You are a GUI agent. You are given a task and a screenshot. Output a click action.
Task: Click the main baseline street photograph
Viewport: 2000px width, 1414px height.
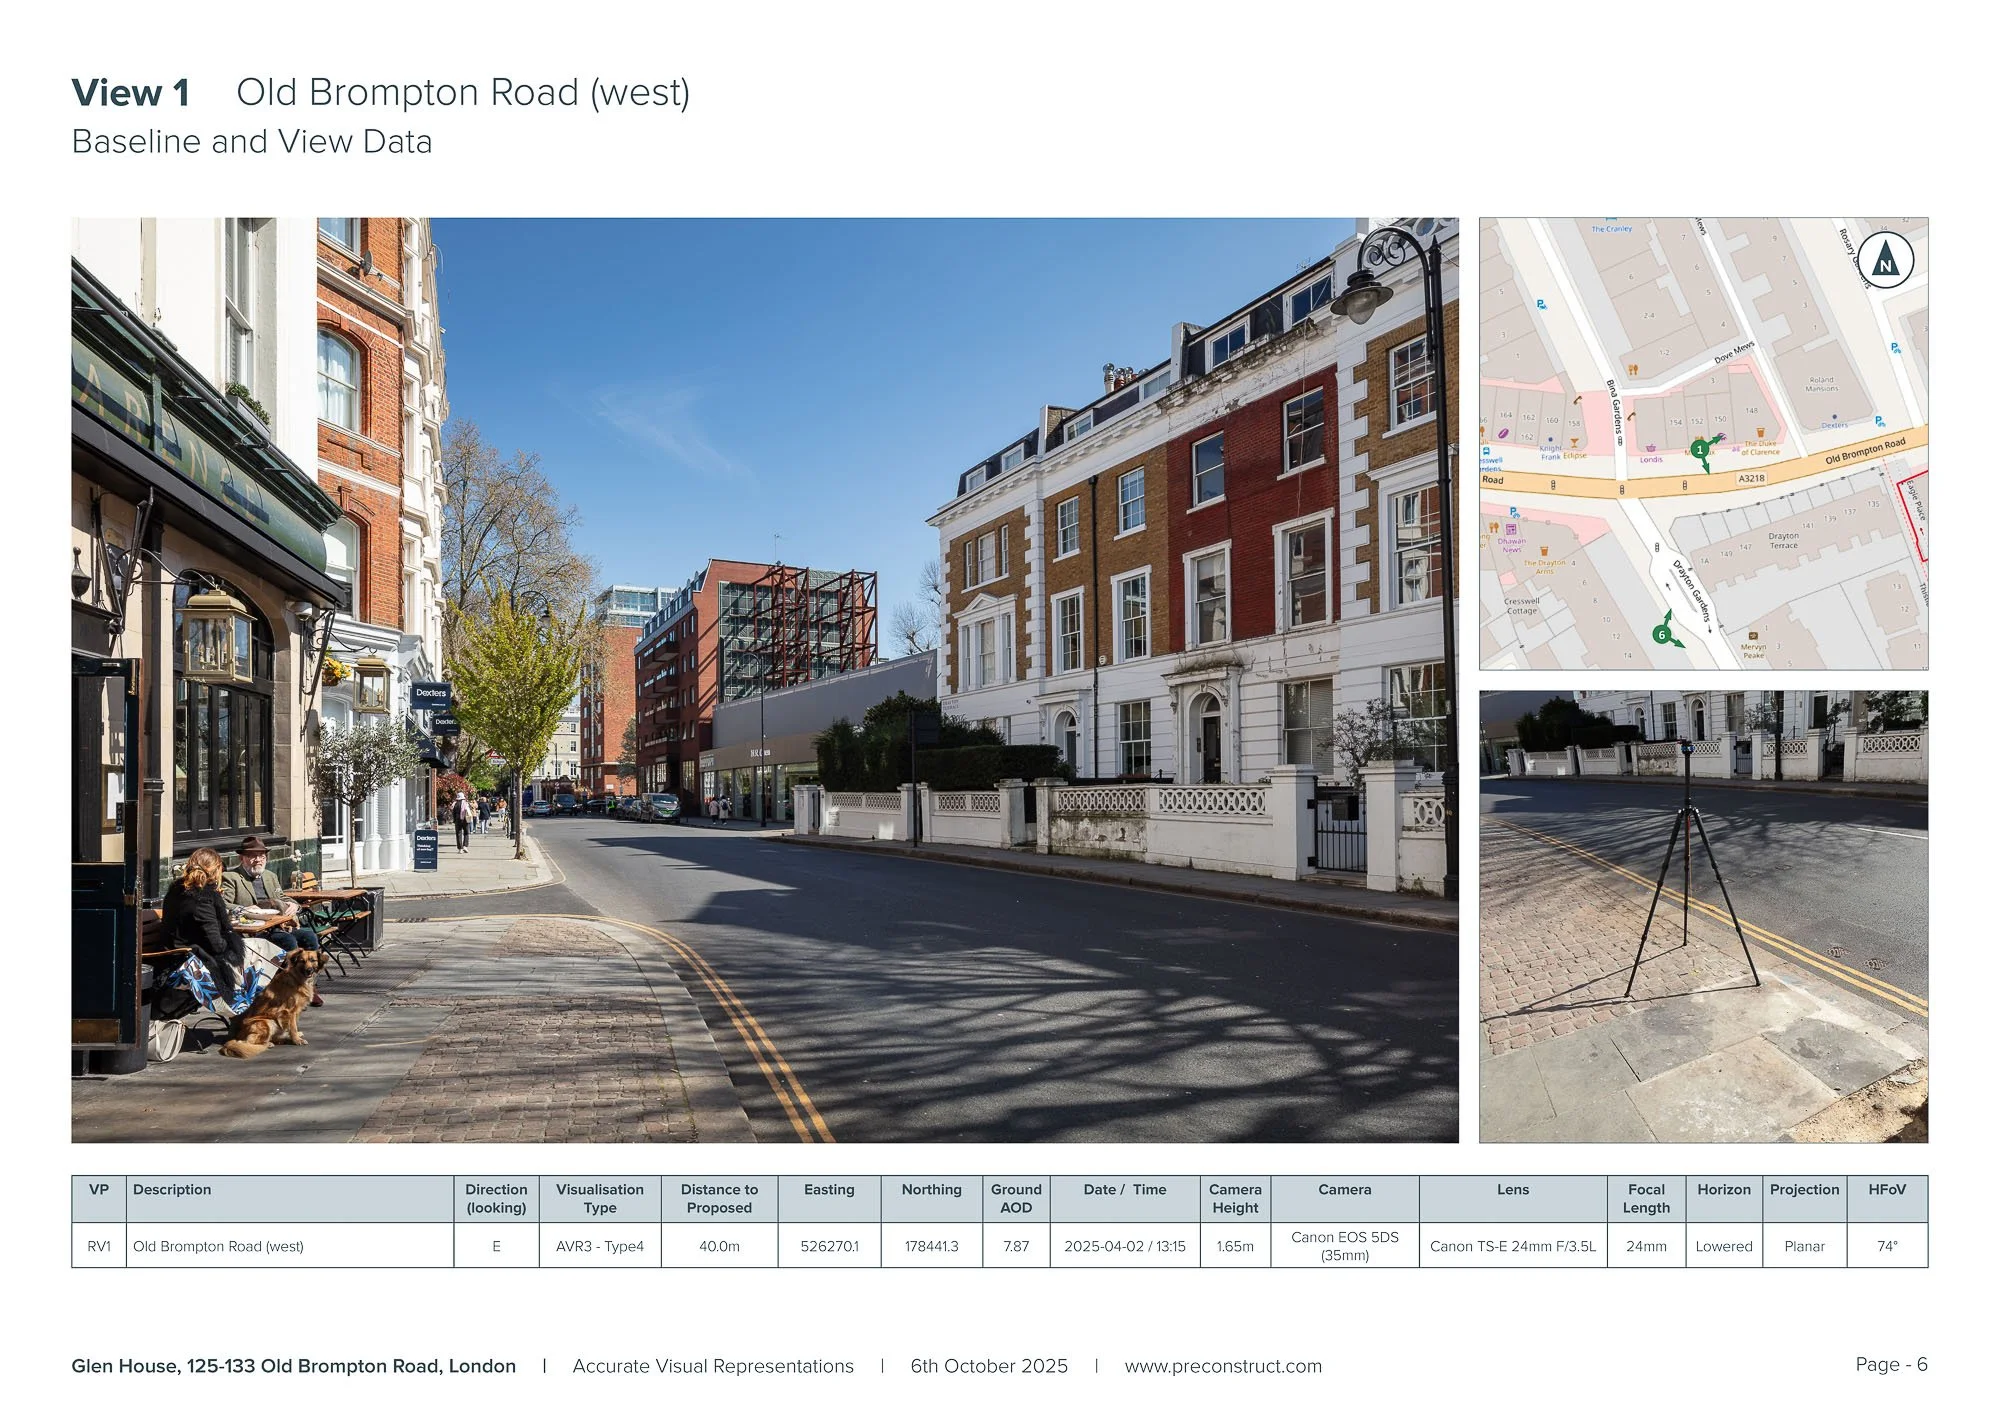(764, 680)
